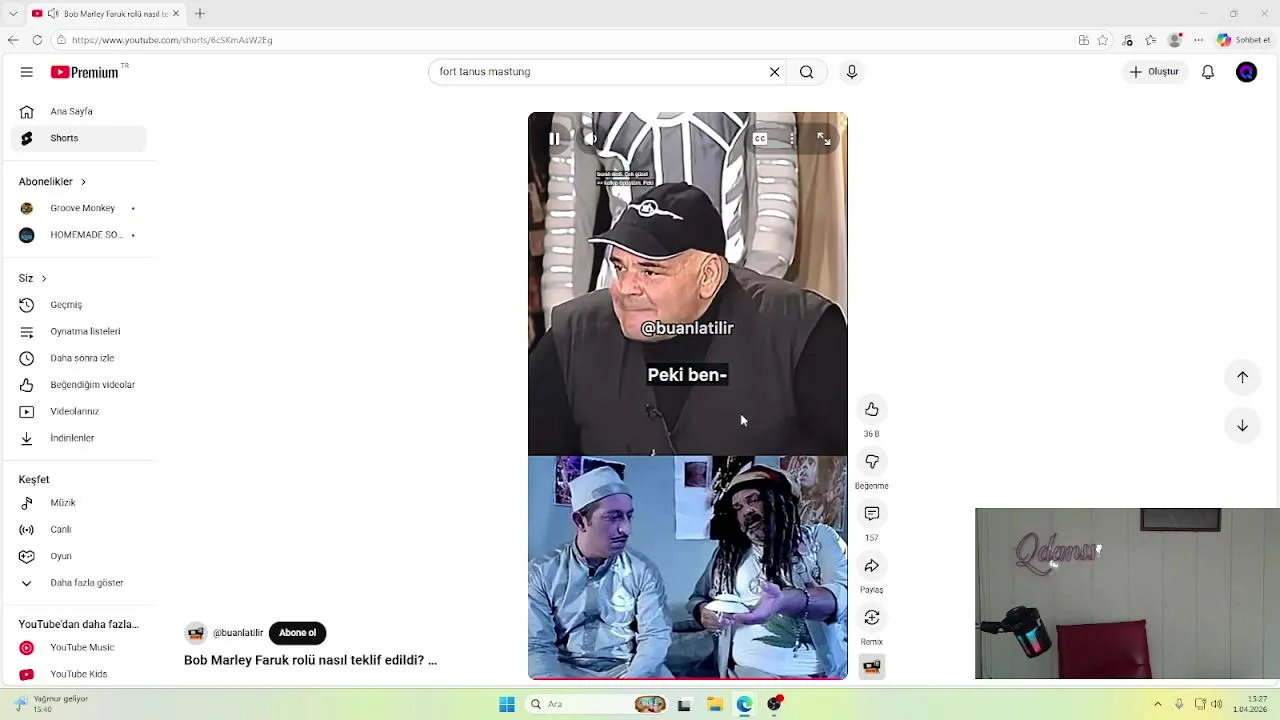
Task: Expand Daha fazla göster
Action: click(x=78, y=583)
